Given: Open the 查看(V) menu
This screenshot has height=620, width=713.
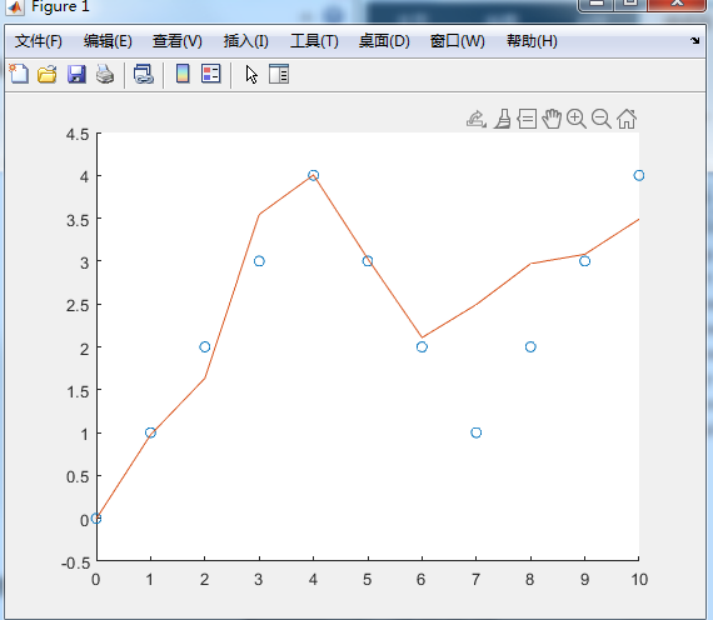Looking at the screenshot, I should click(177, 41).
